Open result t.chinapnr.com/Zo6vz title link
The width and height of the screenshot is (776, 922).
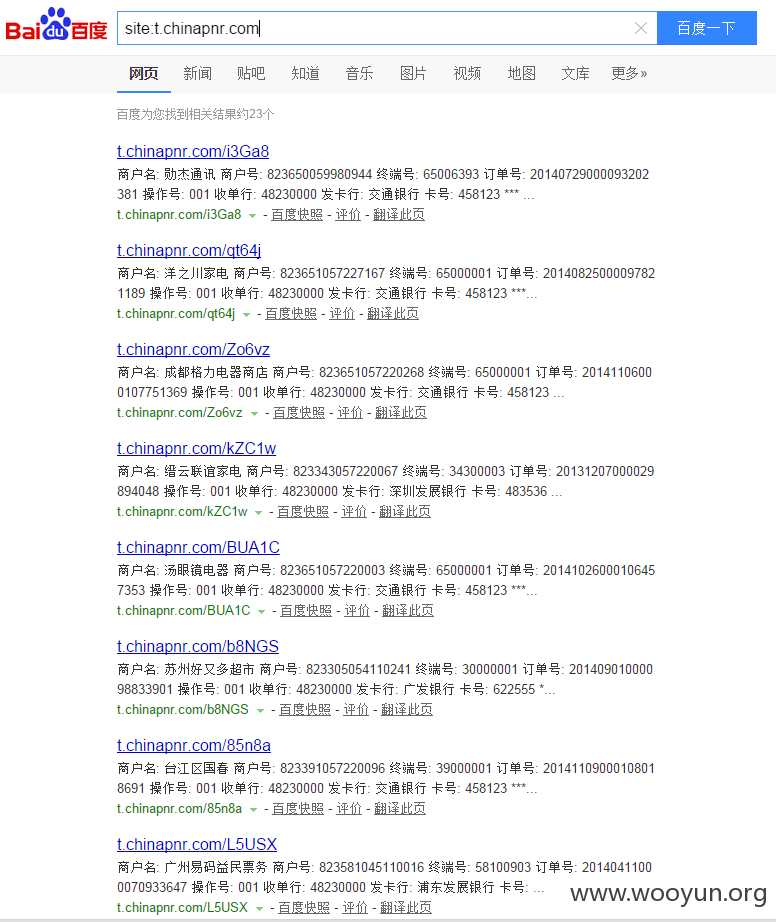point(193,349)
